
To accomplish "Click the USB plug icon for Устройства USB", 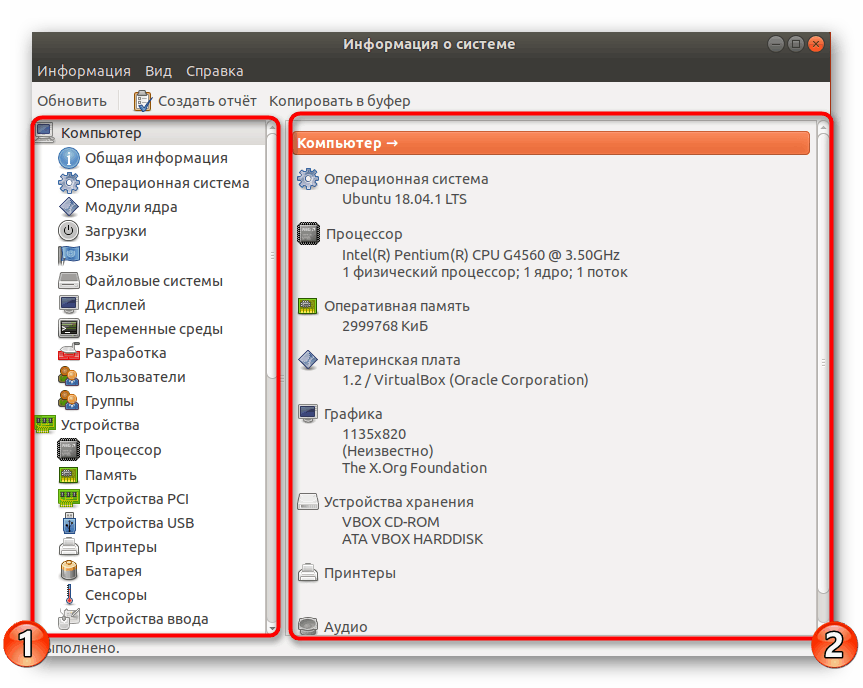I will [x=69, y=523].
